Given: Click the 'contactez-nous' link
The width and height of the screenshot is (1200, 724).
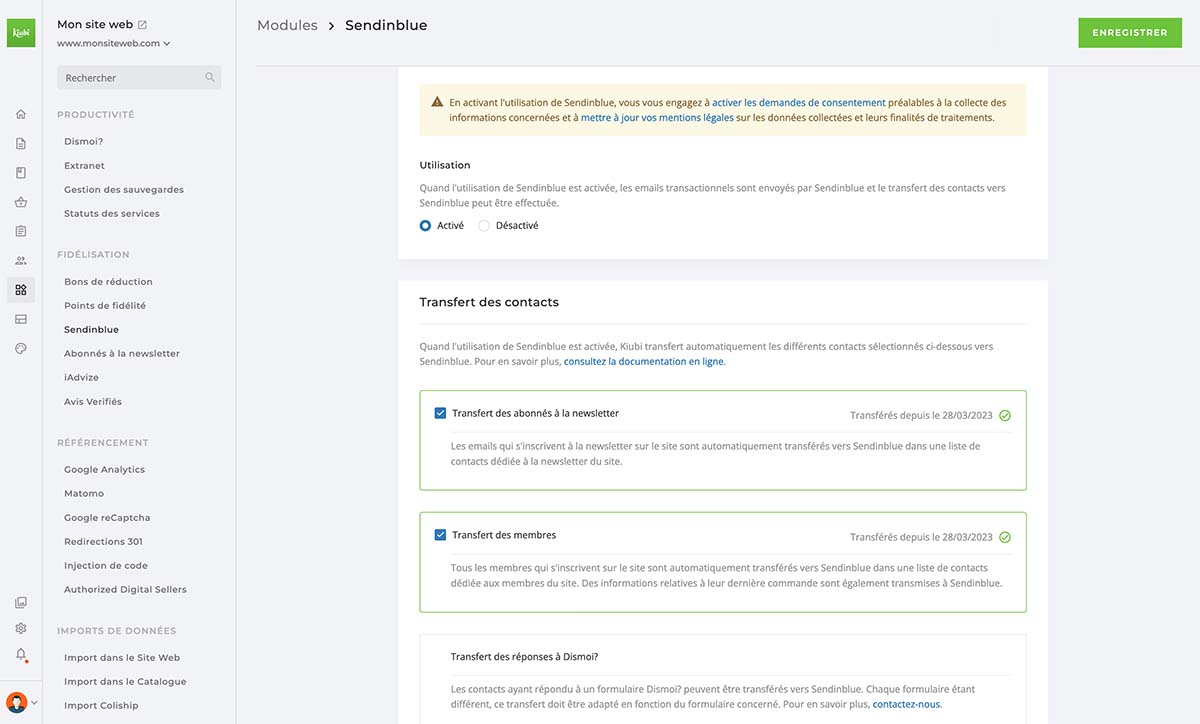Looking at the screenshot, I should pyautogui.click(x=906, y=705).
